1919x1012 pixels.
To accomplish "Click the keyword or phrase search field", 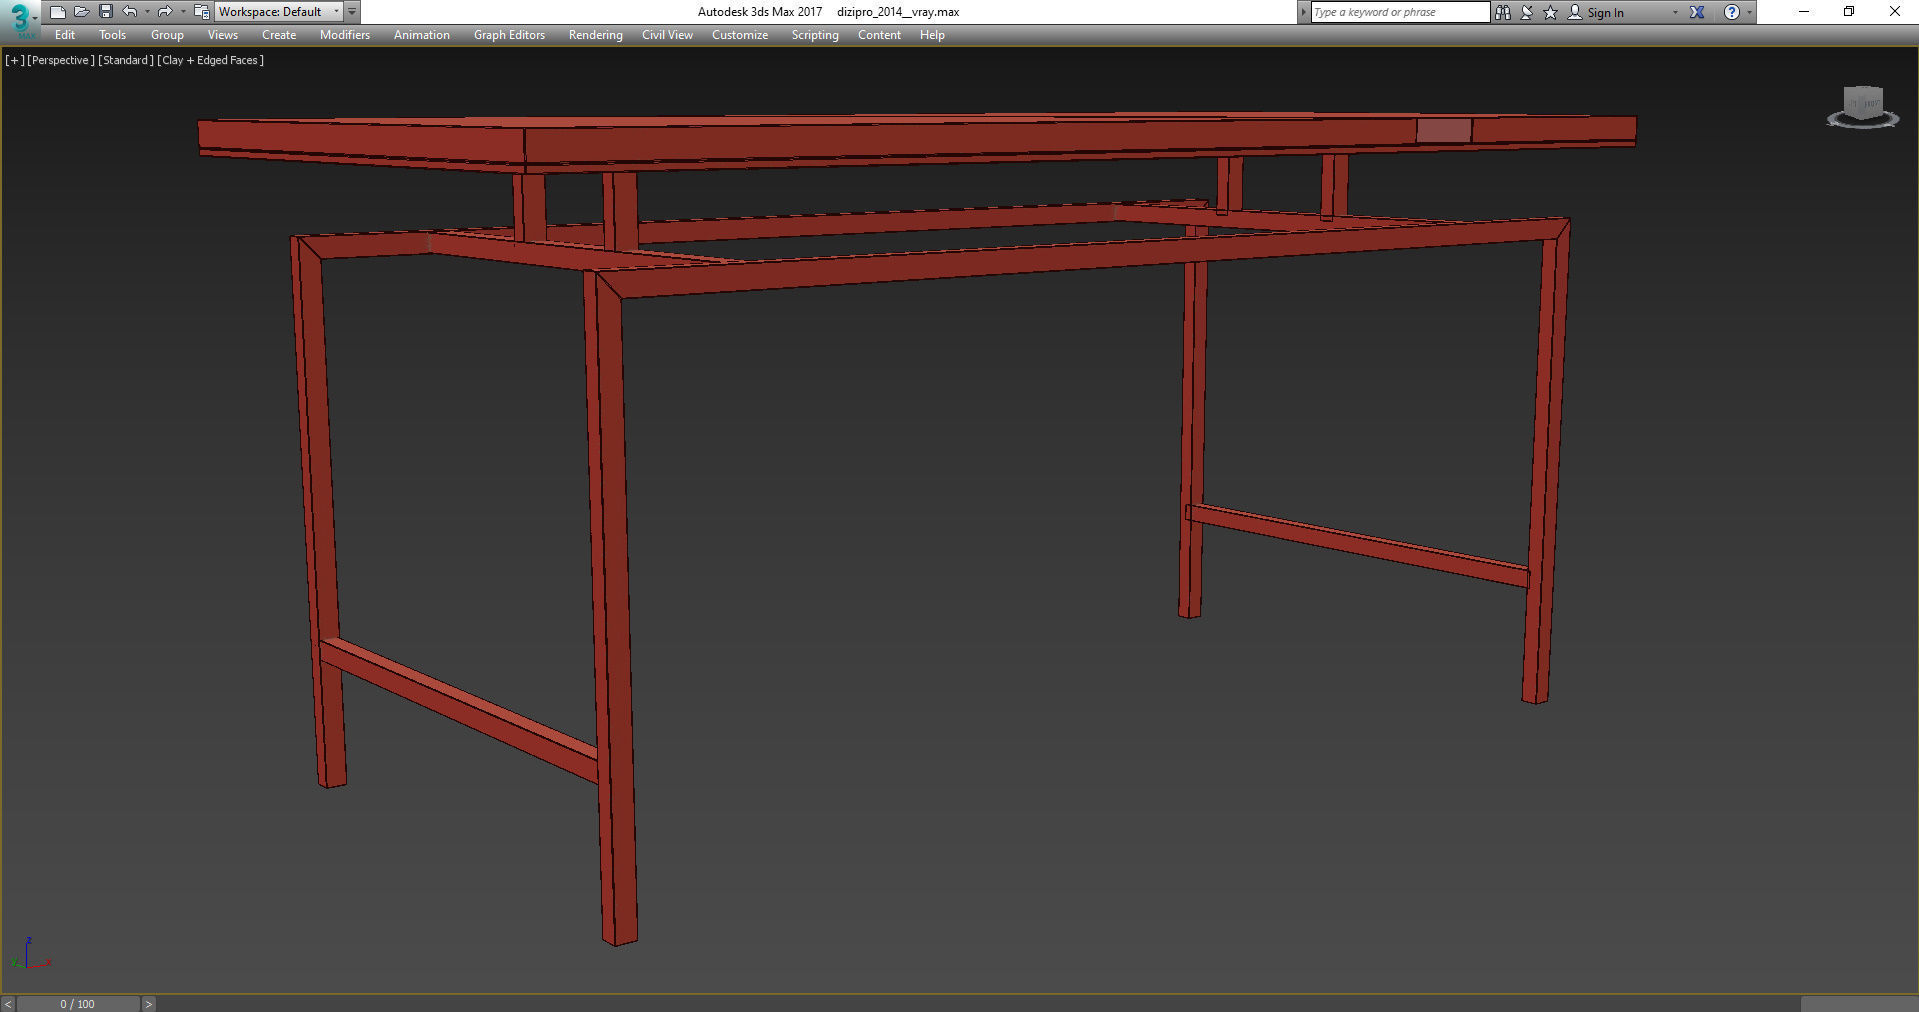I will (1400, 12).
